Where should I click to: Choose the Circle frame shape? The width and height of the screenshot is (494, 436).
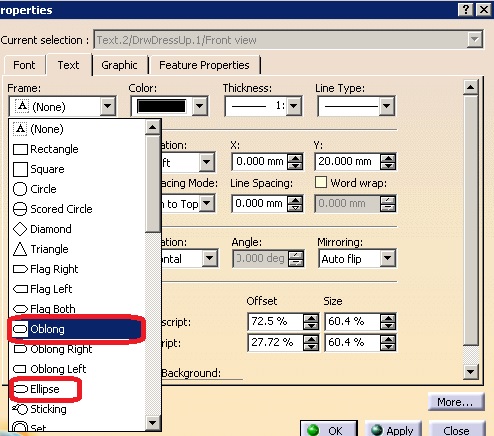pyautogui.click(x=20, y=189)
